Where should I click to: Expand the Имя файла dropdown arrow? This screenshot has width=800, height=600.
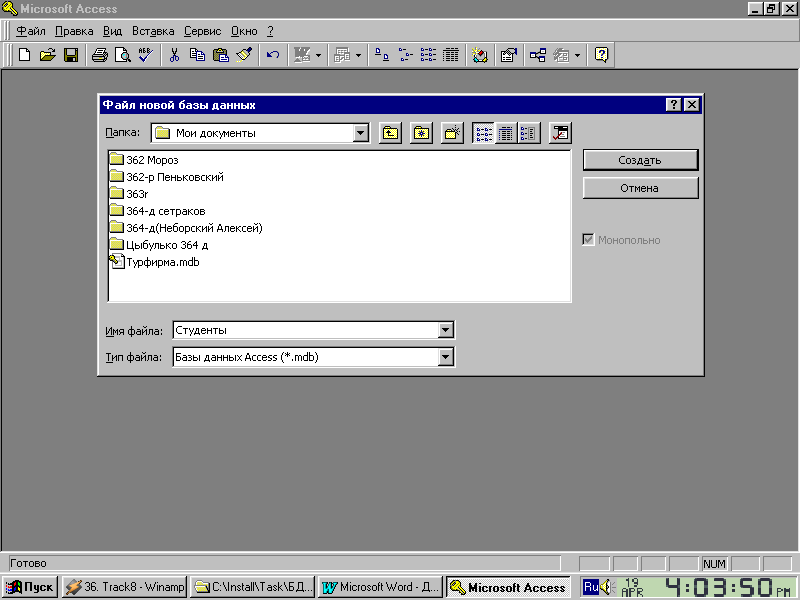click(x=445, y=330)
